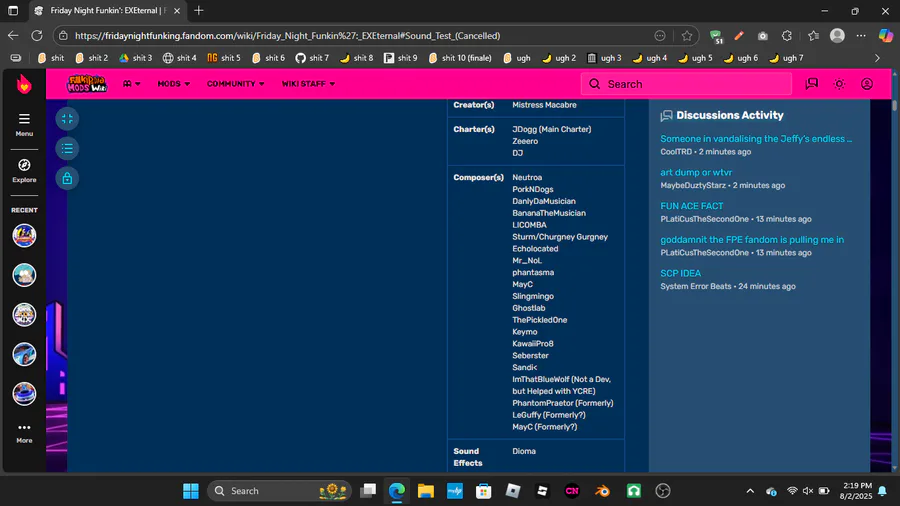
Task: Open a new browser tab
Action: pyautogui.click(x=199, y=10)
